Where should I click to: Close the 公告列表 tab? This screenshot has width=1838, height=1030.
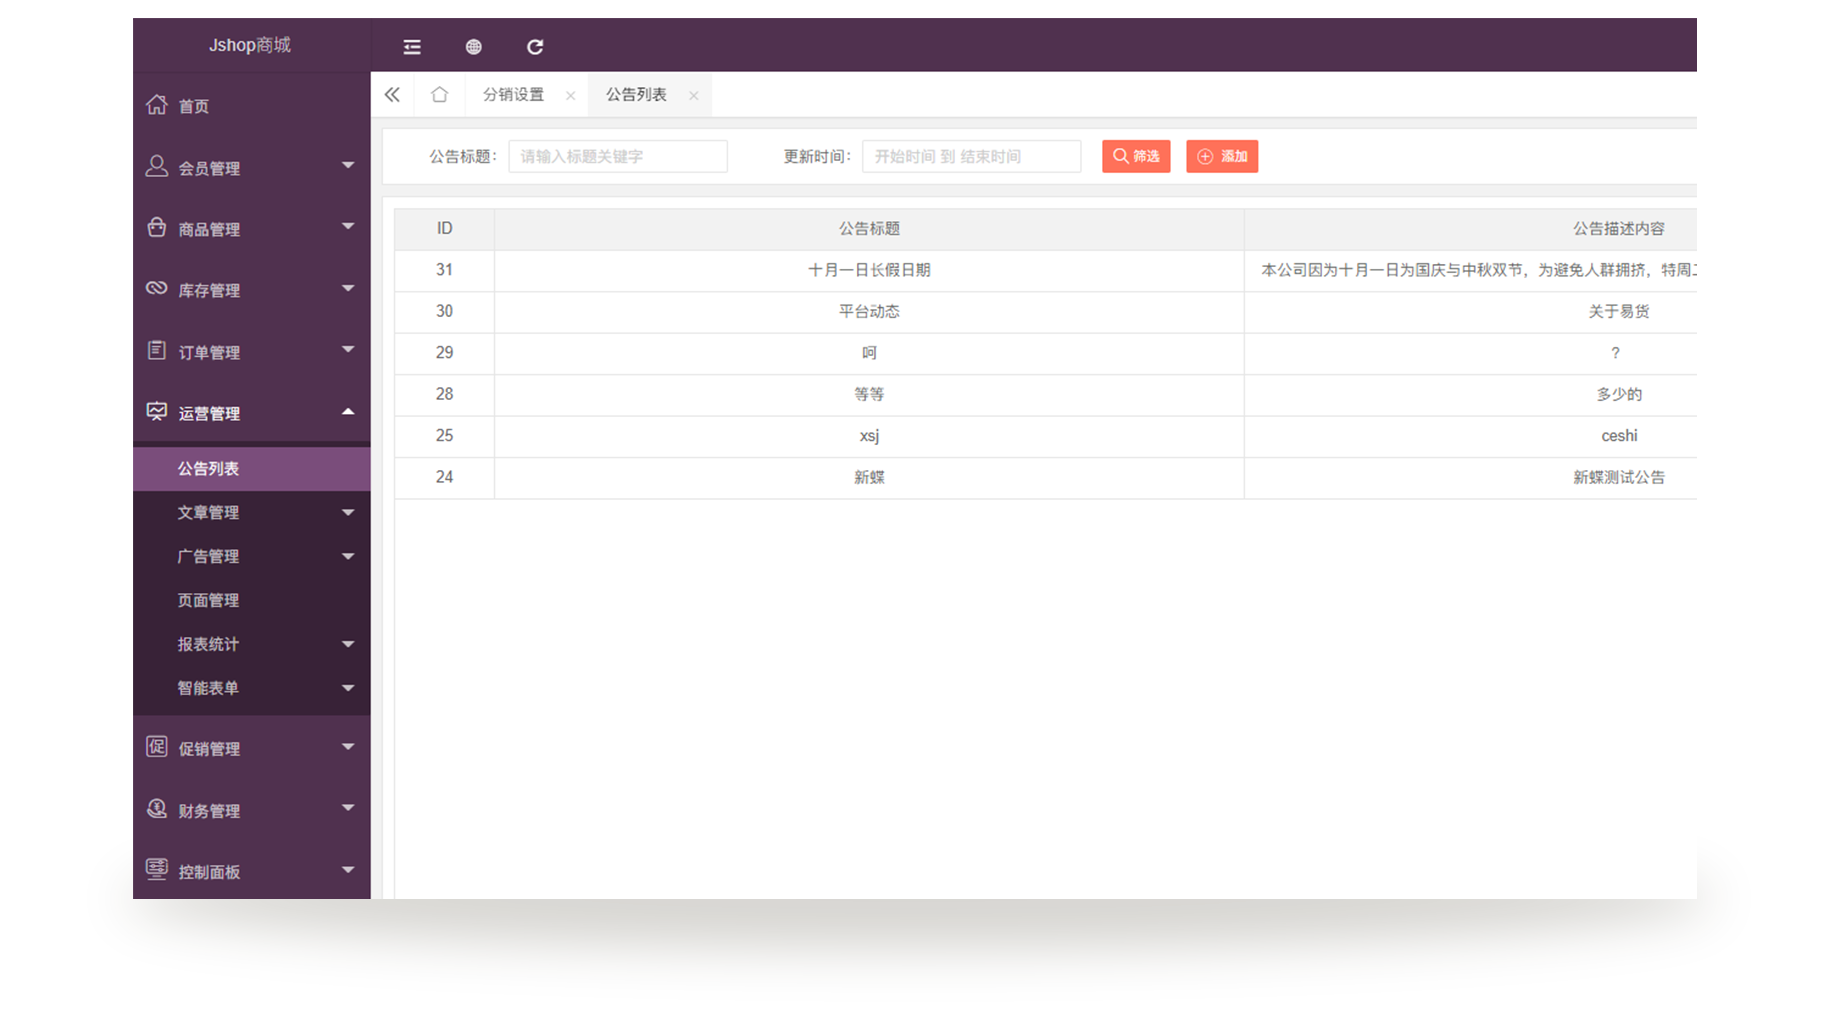693,96
